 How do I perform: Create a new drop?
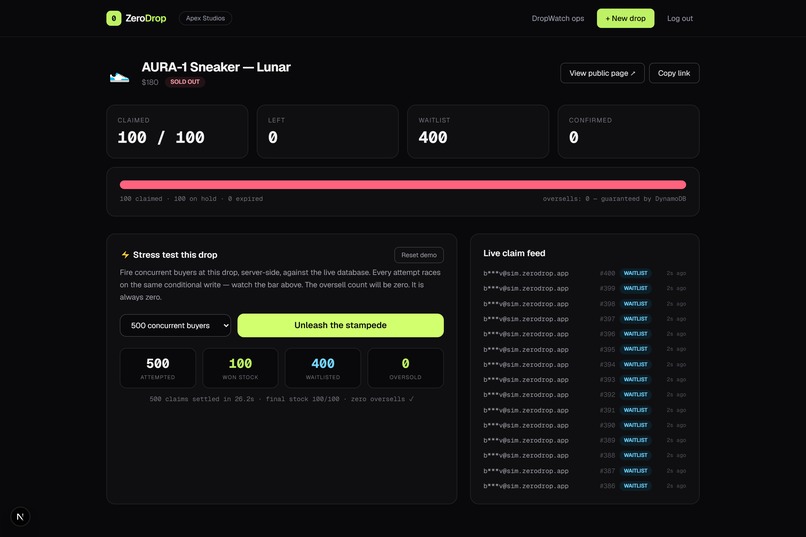(x=625, y=18)
